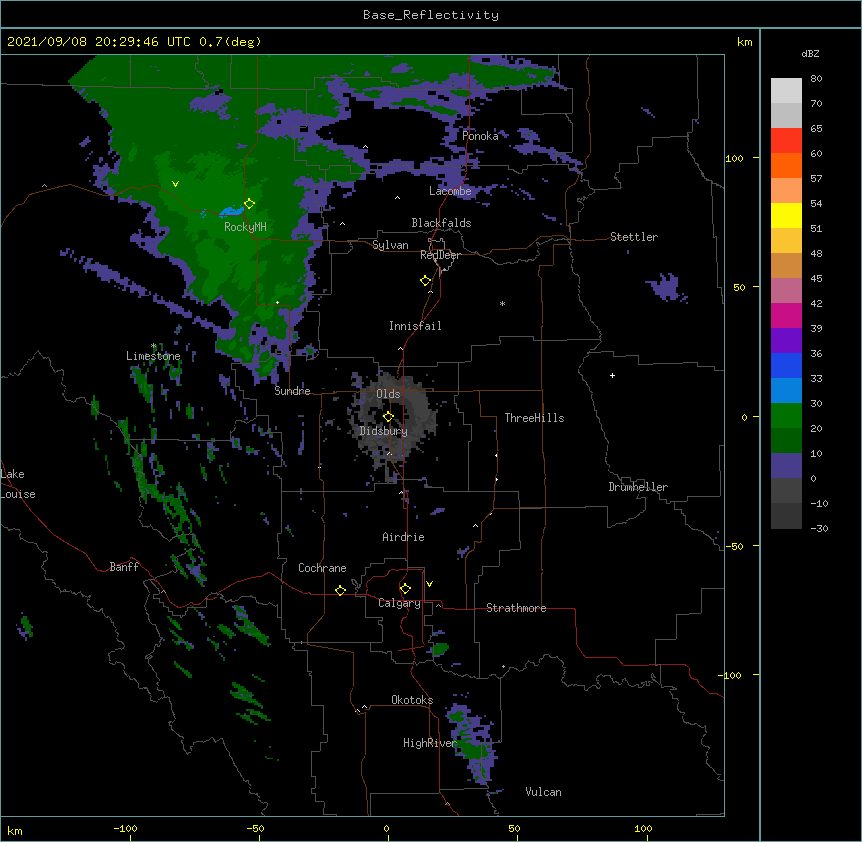Pick the slate purple 0–10 dBZ legend color
862x842 pixels.
coord(786,466)
